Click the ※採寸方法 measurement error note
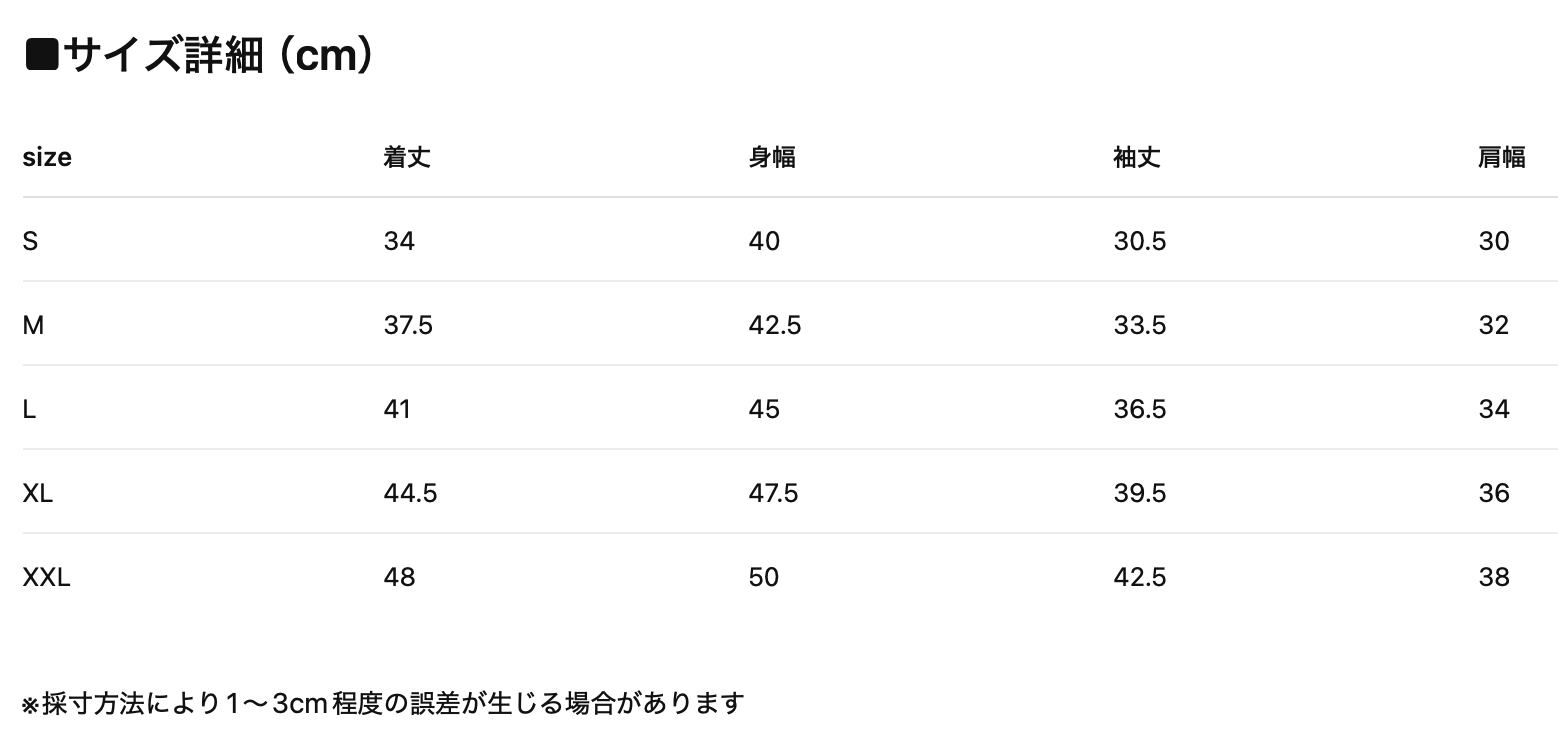This screenshot has height=752, width=1558. 383,704
